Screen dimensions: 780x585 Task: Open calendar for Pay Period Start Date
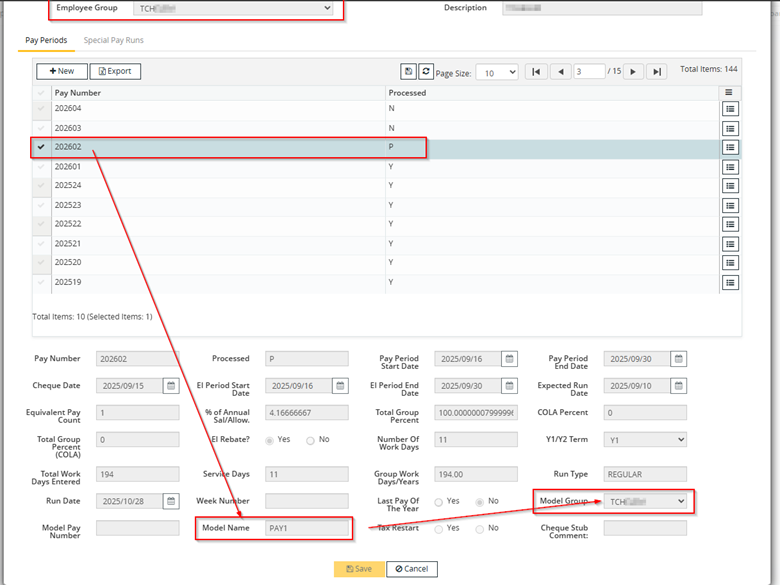coord(509,359)
